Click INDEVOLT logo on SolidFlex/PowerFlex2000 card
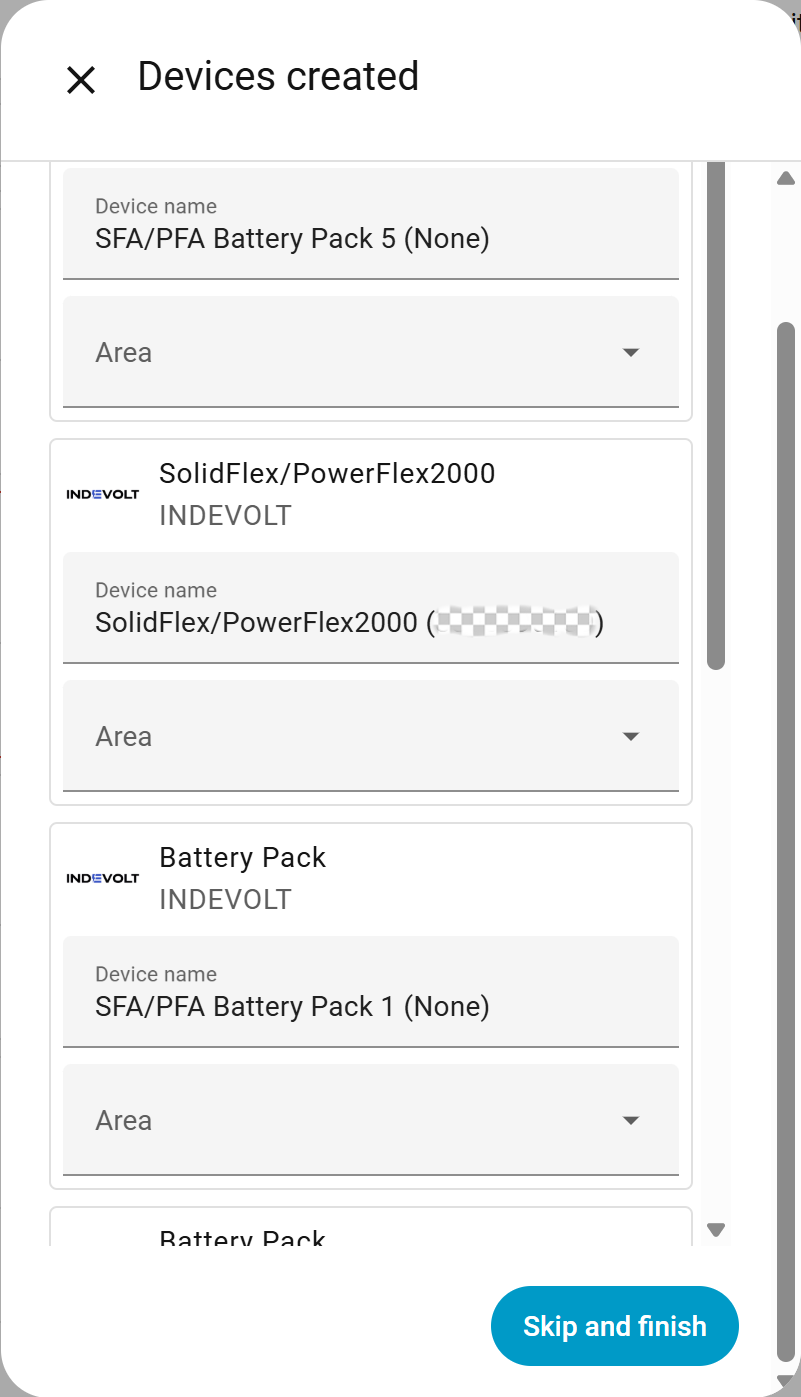Viewport: 801px width, 1397px height. [x=102, y=494]
